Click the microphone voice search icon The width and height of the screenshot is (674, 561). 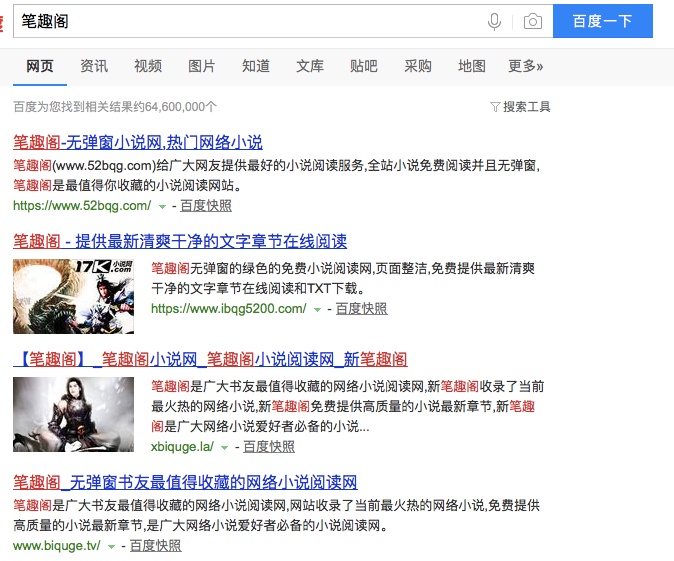494,21
